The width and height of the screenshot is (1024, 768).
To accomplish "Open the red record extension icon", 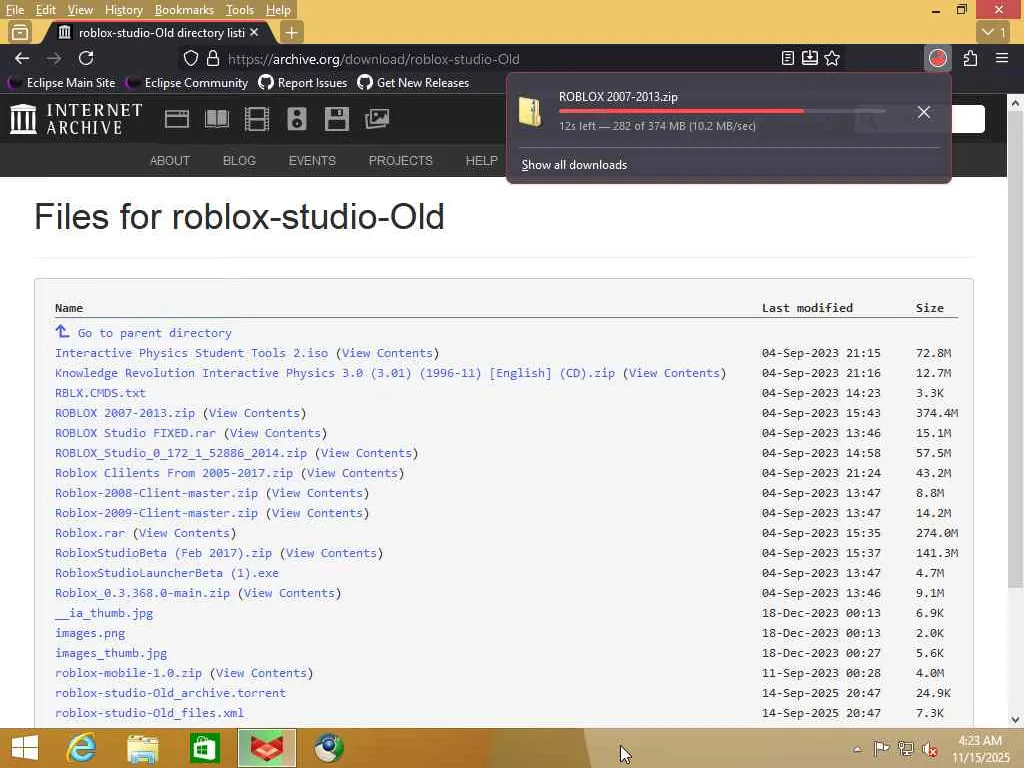I will click(x=938, y=59).
